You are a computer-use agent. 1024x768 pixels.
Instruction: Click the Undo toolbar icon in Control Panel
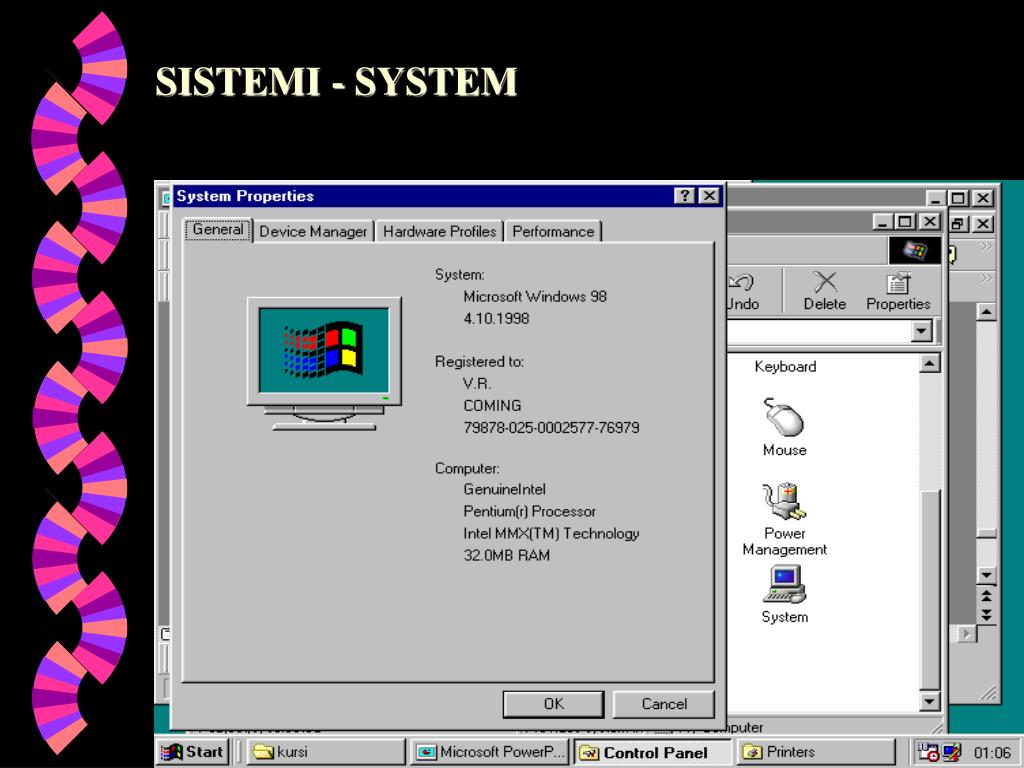[x=743, y=291]
